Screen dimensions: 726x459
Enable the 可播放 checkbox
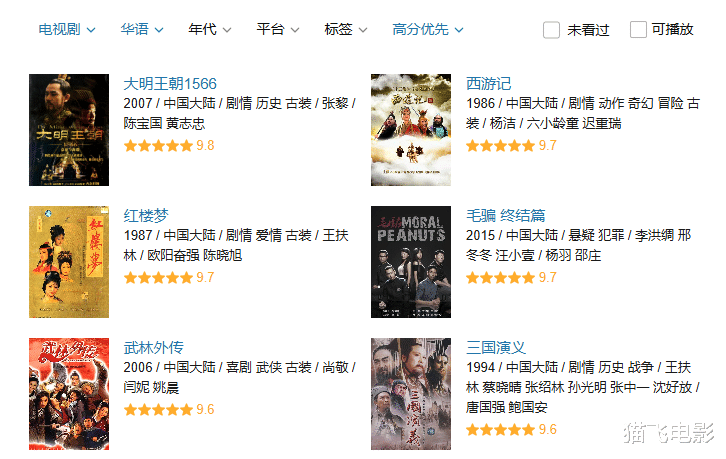pyautogui.click(x=638, y=30)
